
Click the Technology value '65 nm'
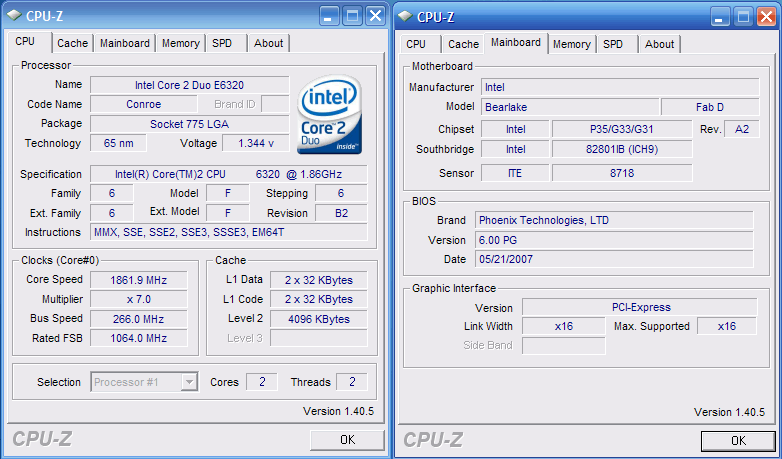[118, 143]
